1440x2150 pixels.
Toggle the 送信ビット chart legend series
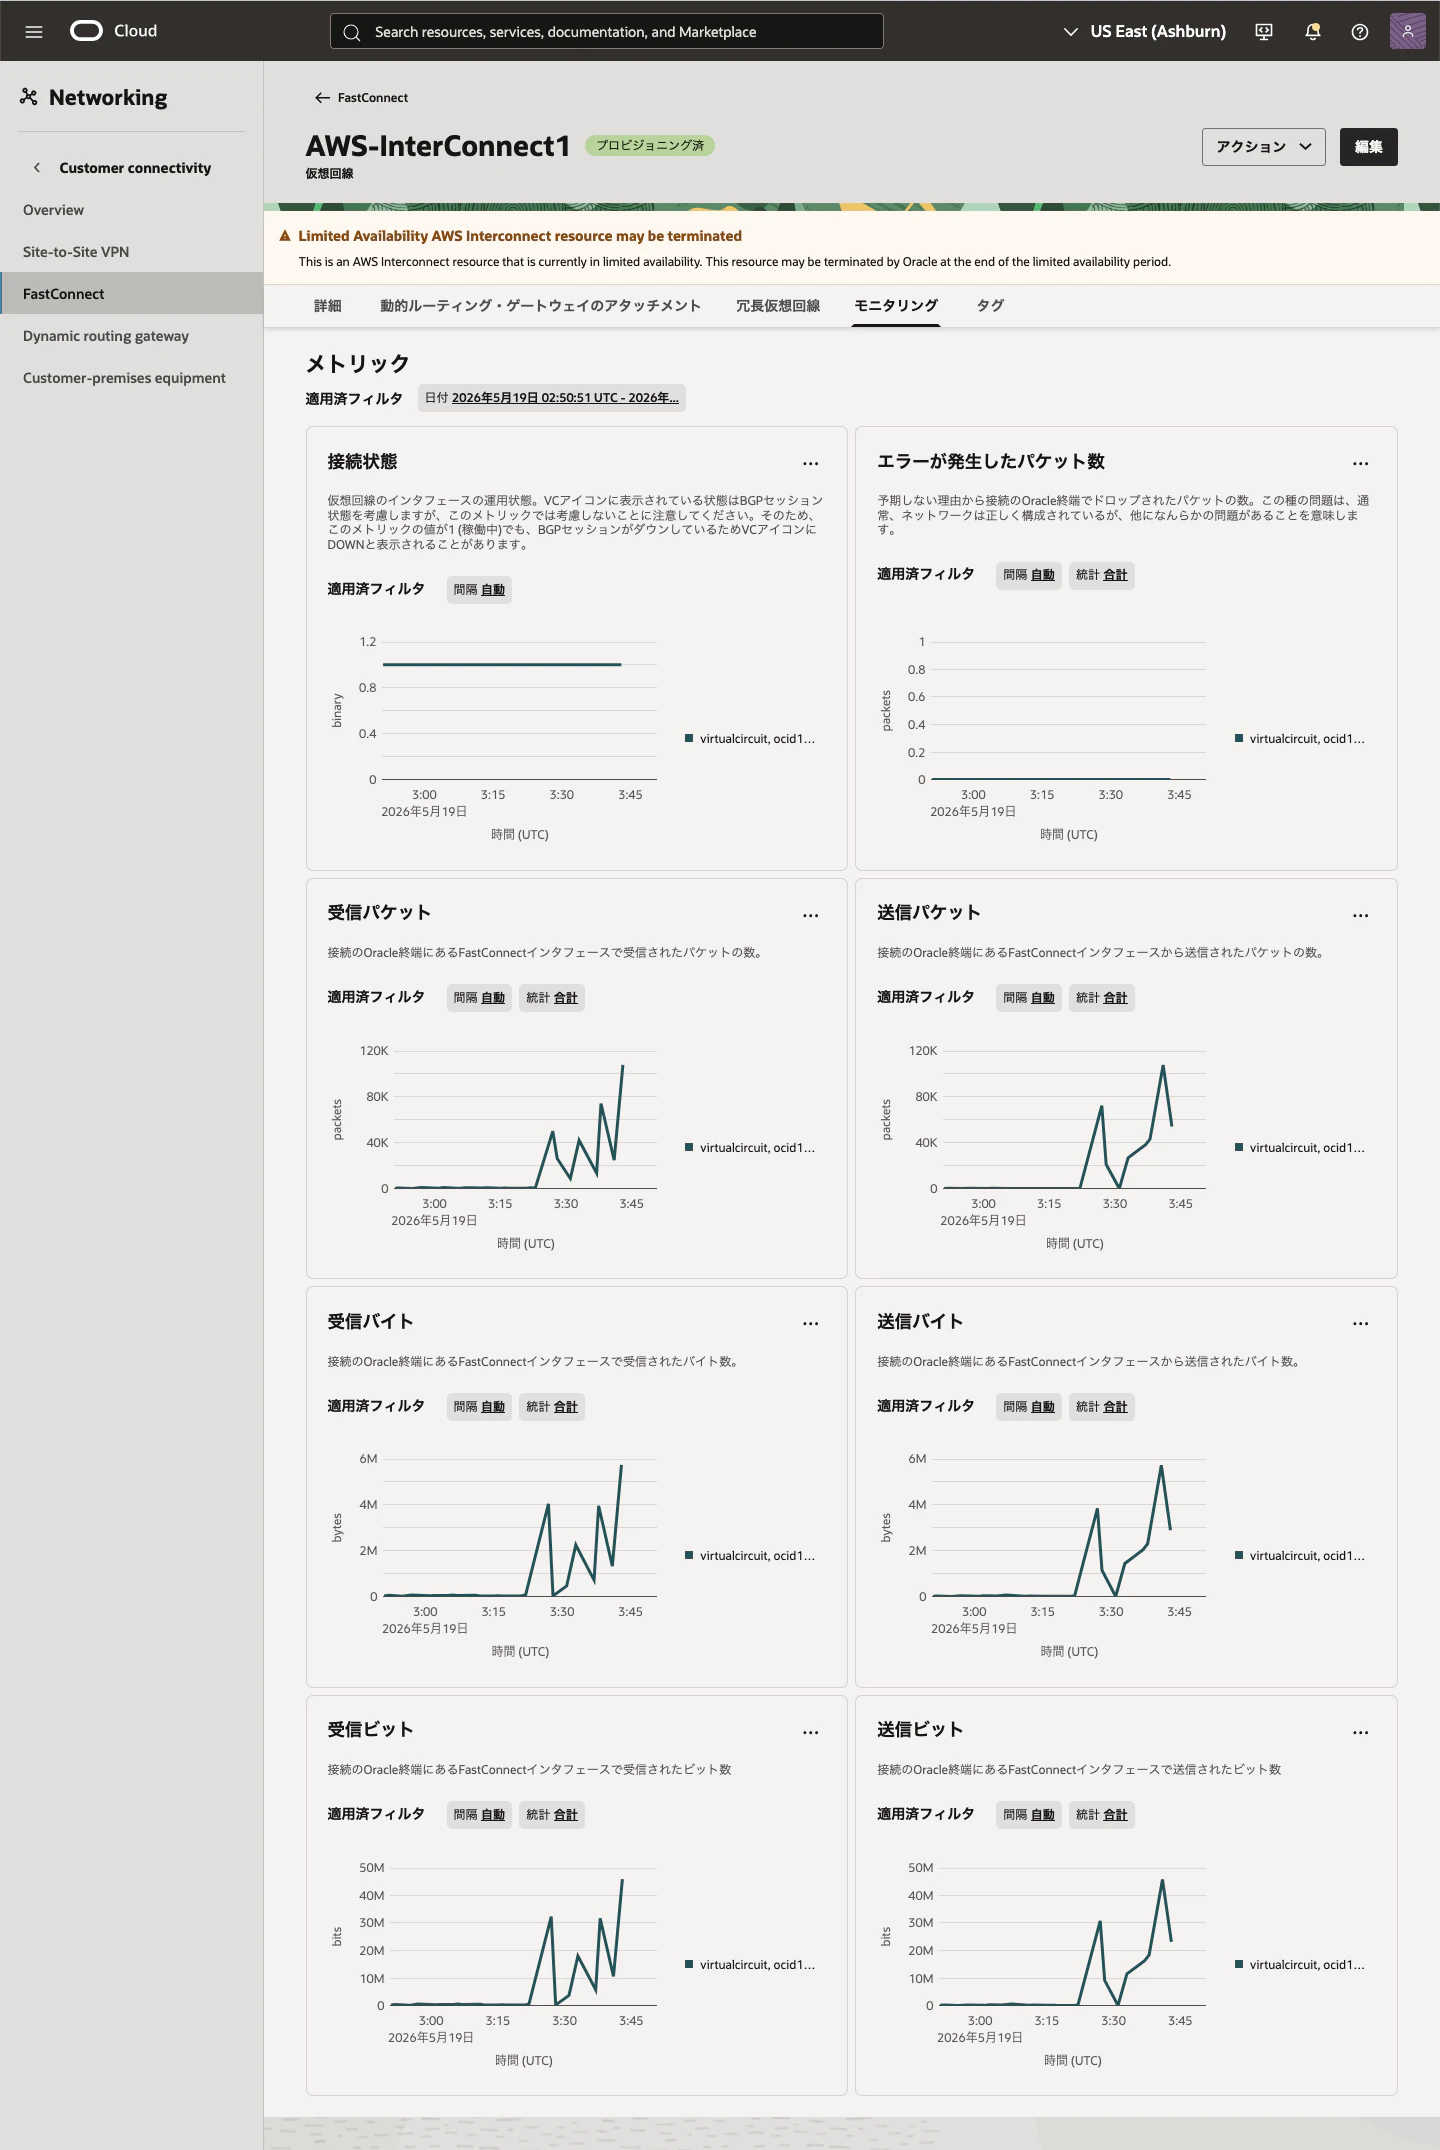click(x=1300, y=1965)
